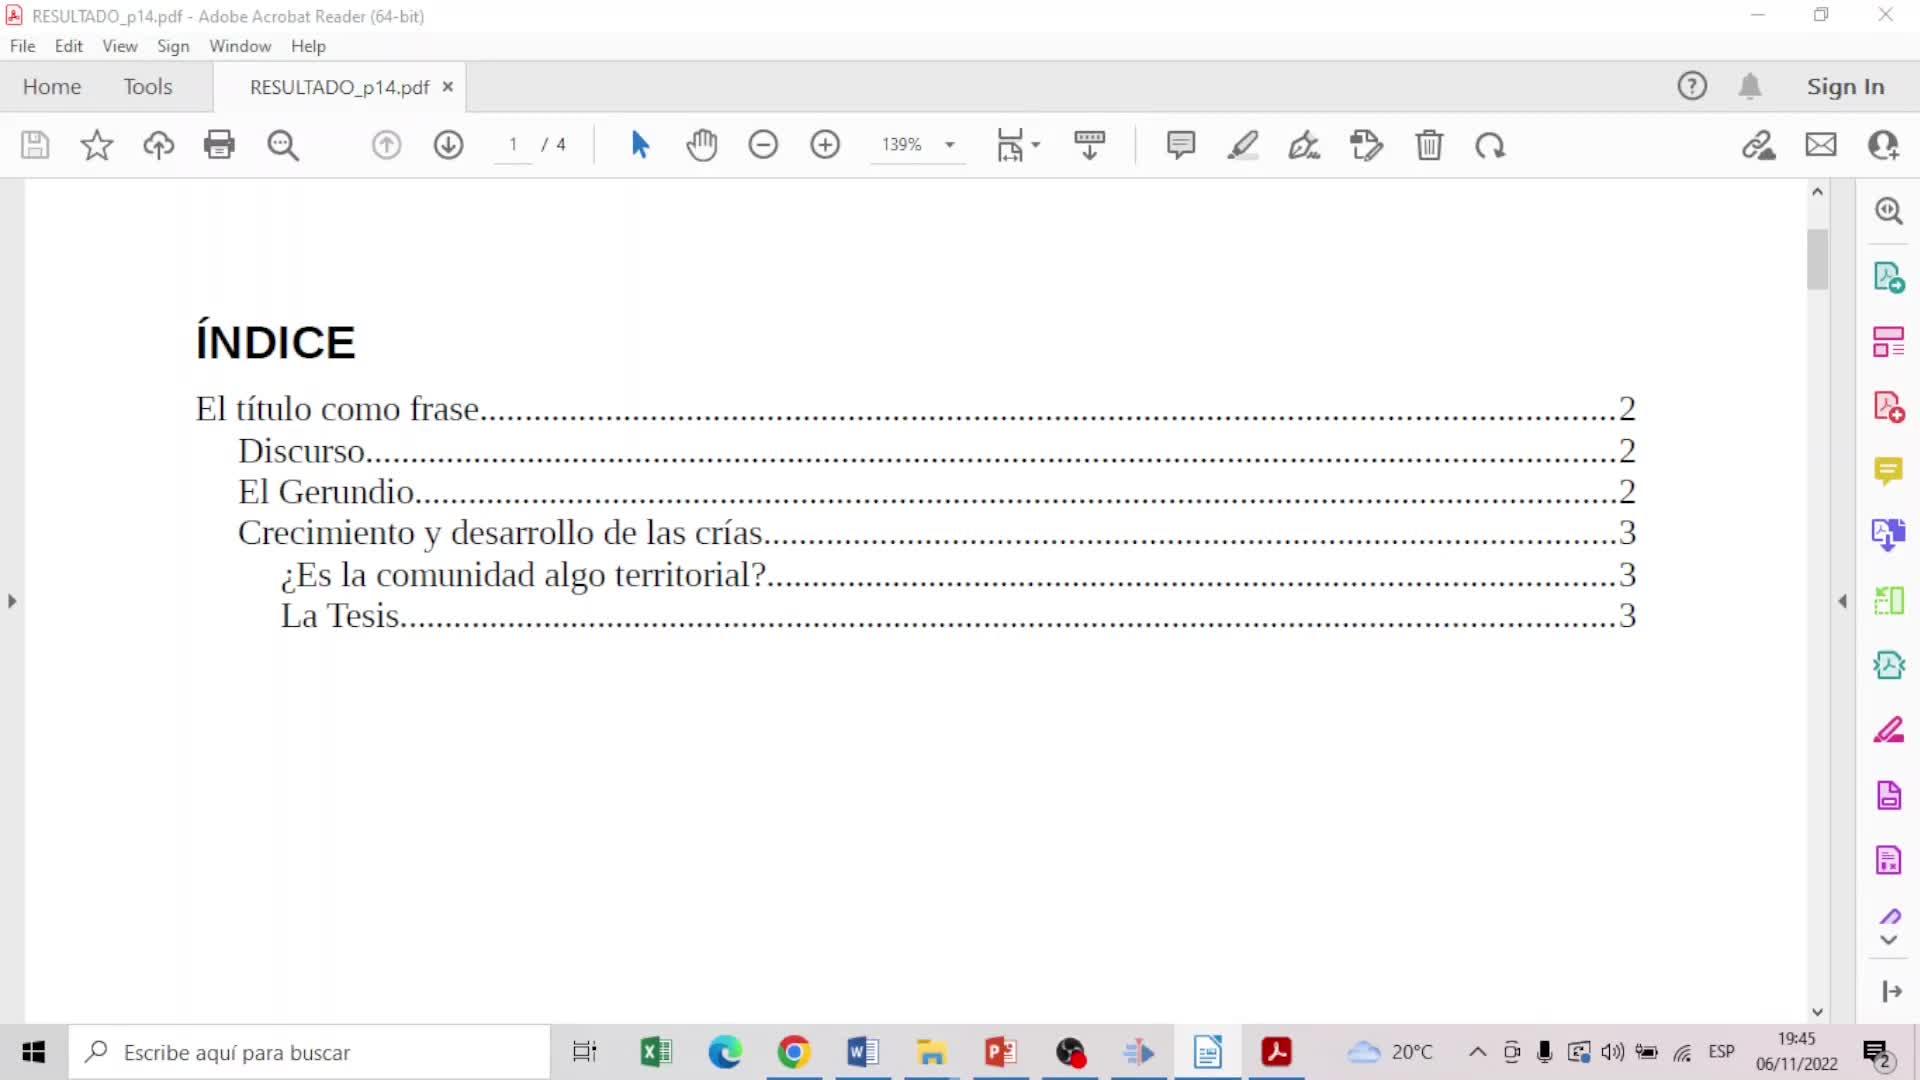Click the Zoom in plus icon

point(825,145)
